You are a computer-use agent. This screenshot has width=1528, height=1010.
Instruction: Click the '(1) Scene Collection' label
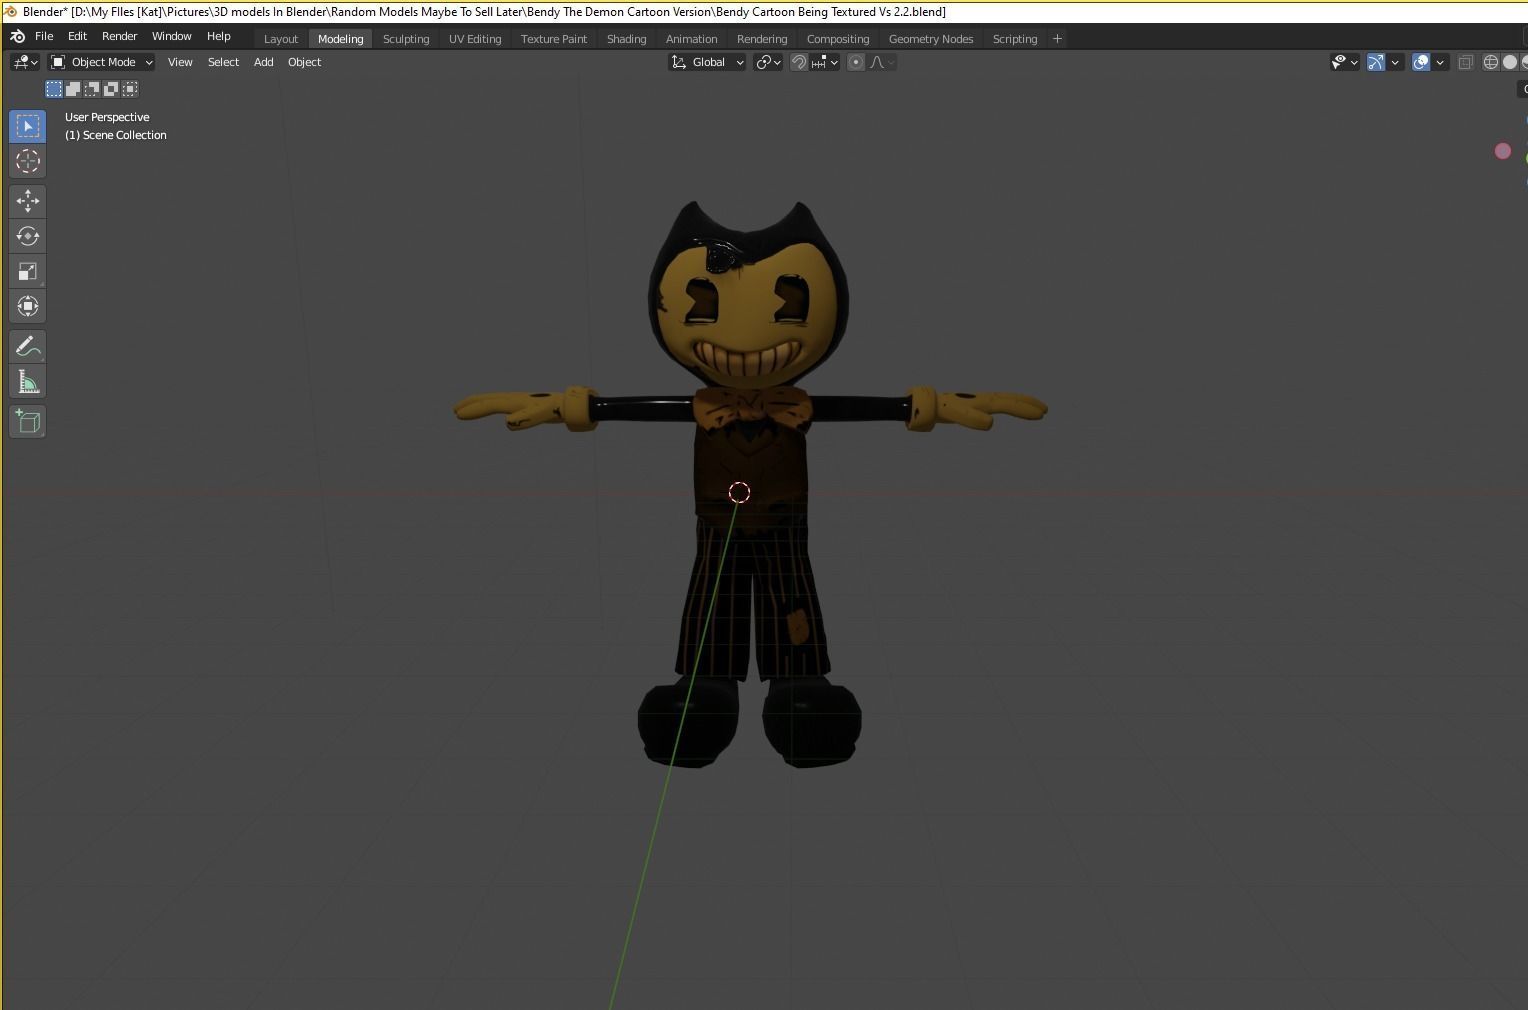[x=116, y=135]
